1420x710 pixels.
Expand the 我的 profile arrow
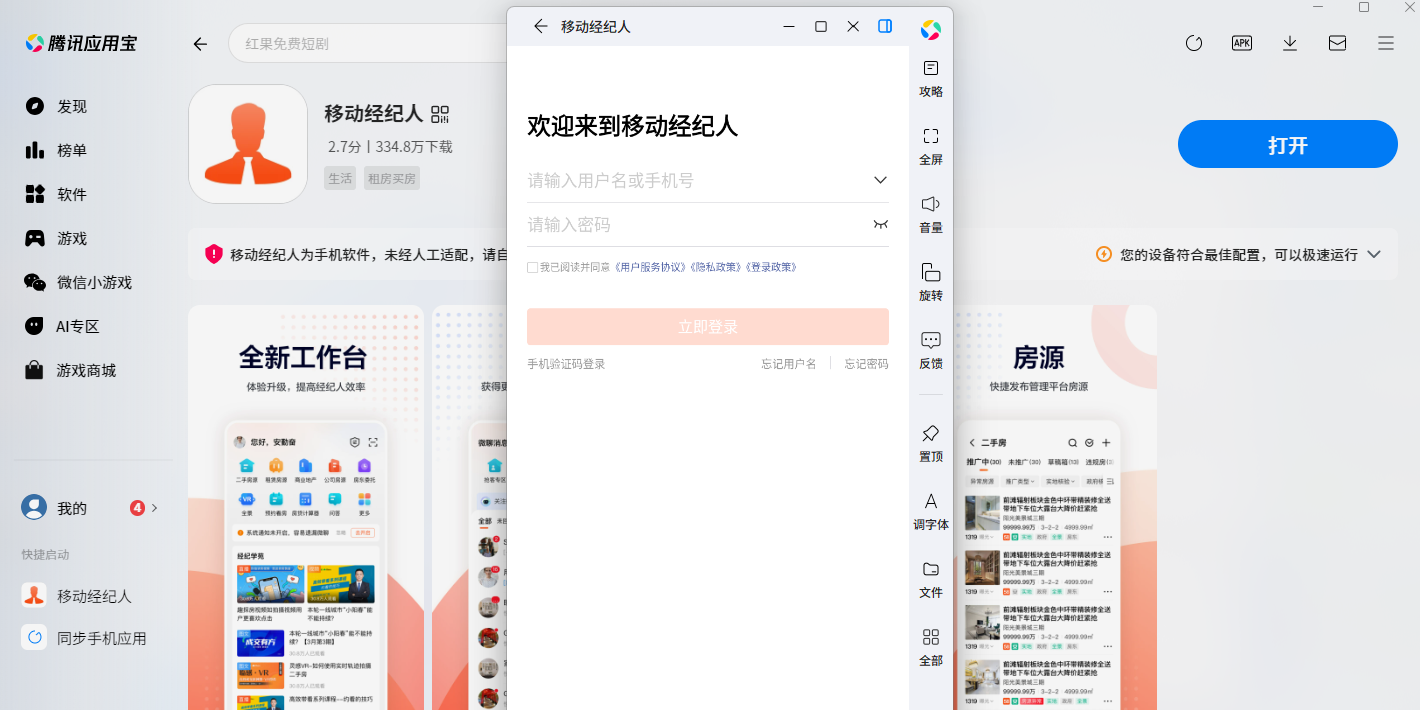155,508
